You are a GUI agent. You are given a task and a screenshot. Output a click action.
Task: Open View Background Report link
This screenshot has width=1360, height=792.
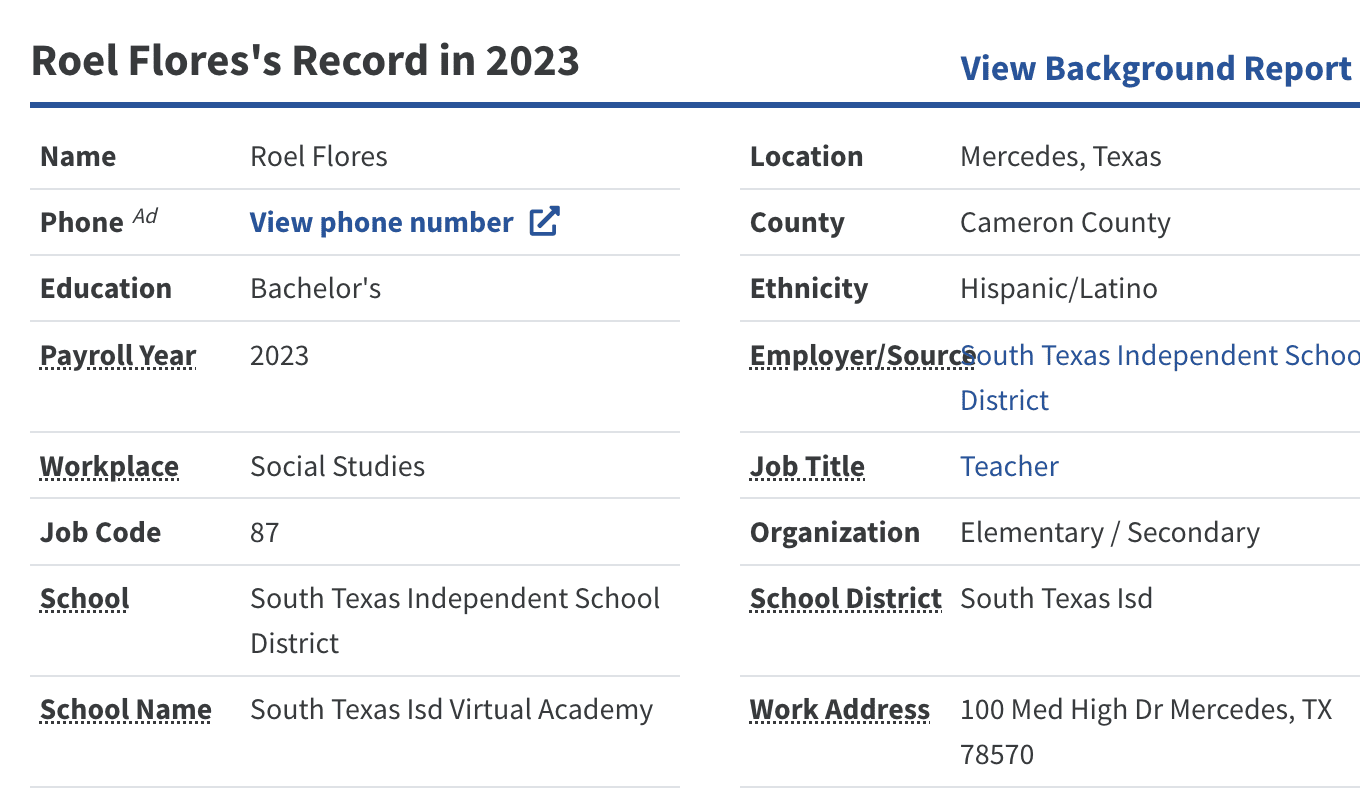click(x=1155, y=68)
